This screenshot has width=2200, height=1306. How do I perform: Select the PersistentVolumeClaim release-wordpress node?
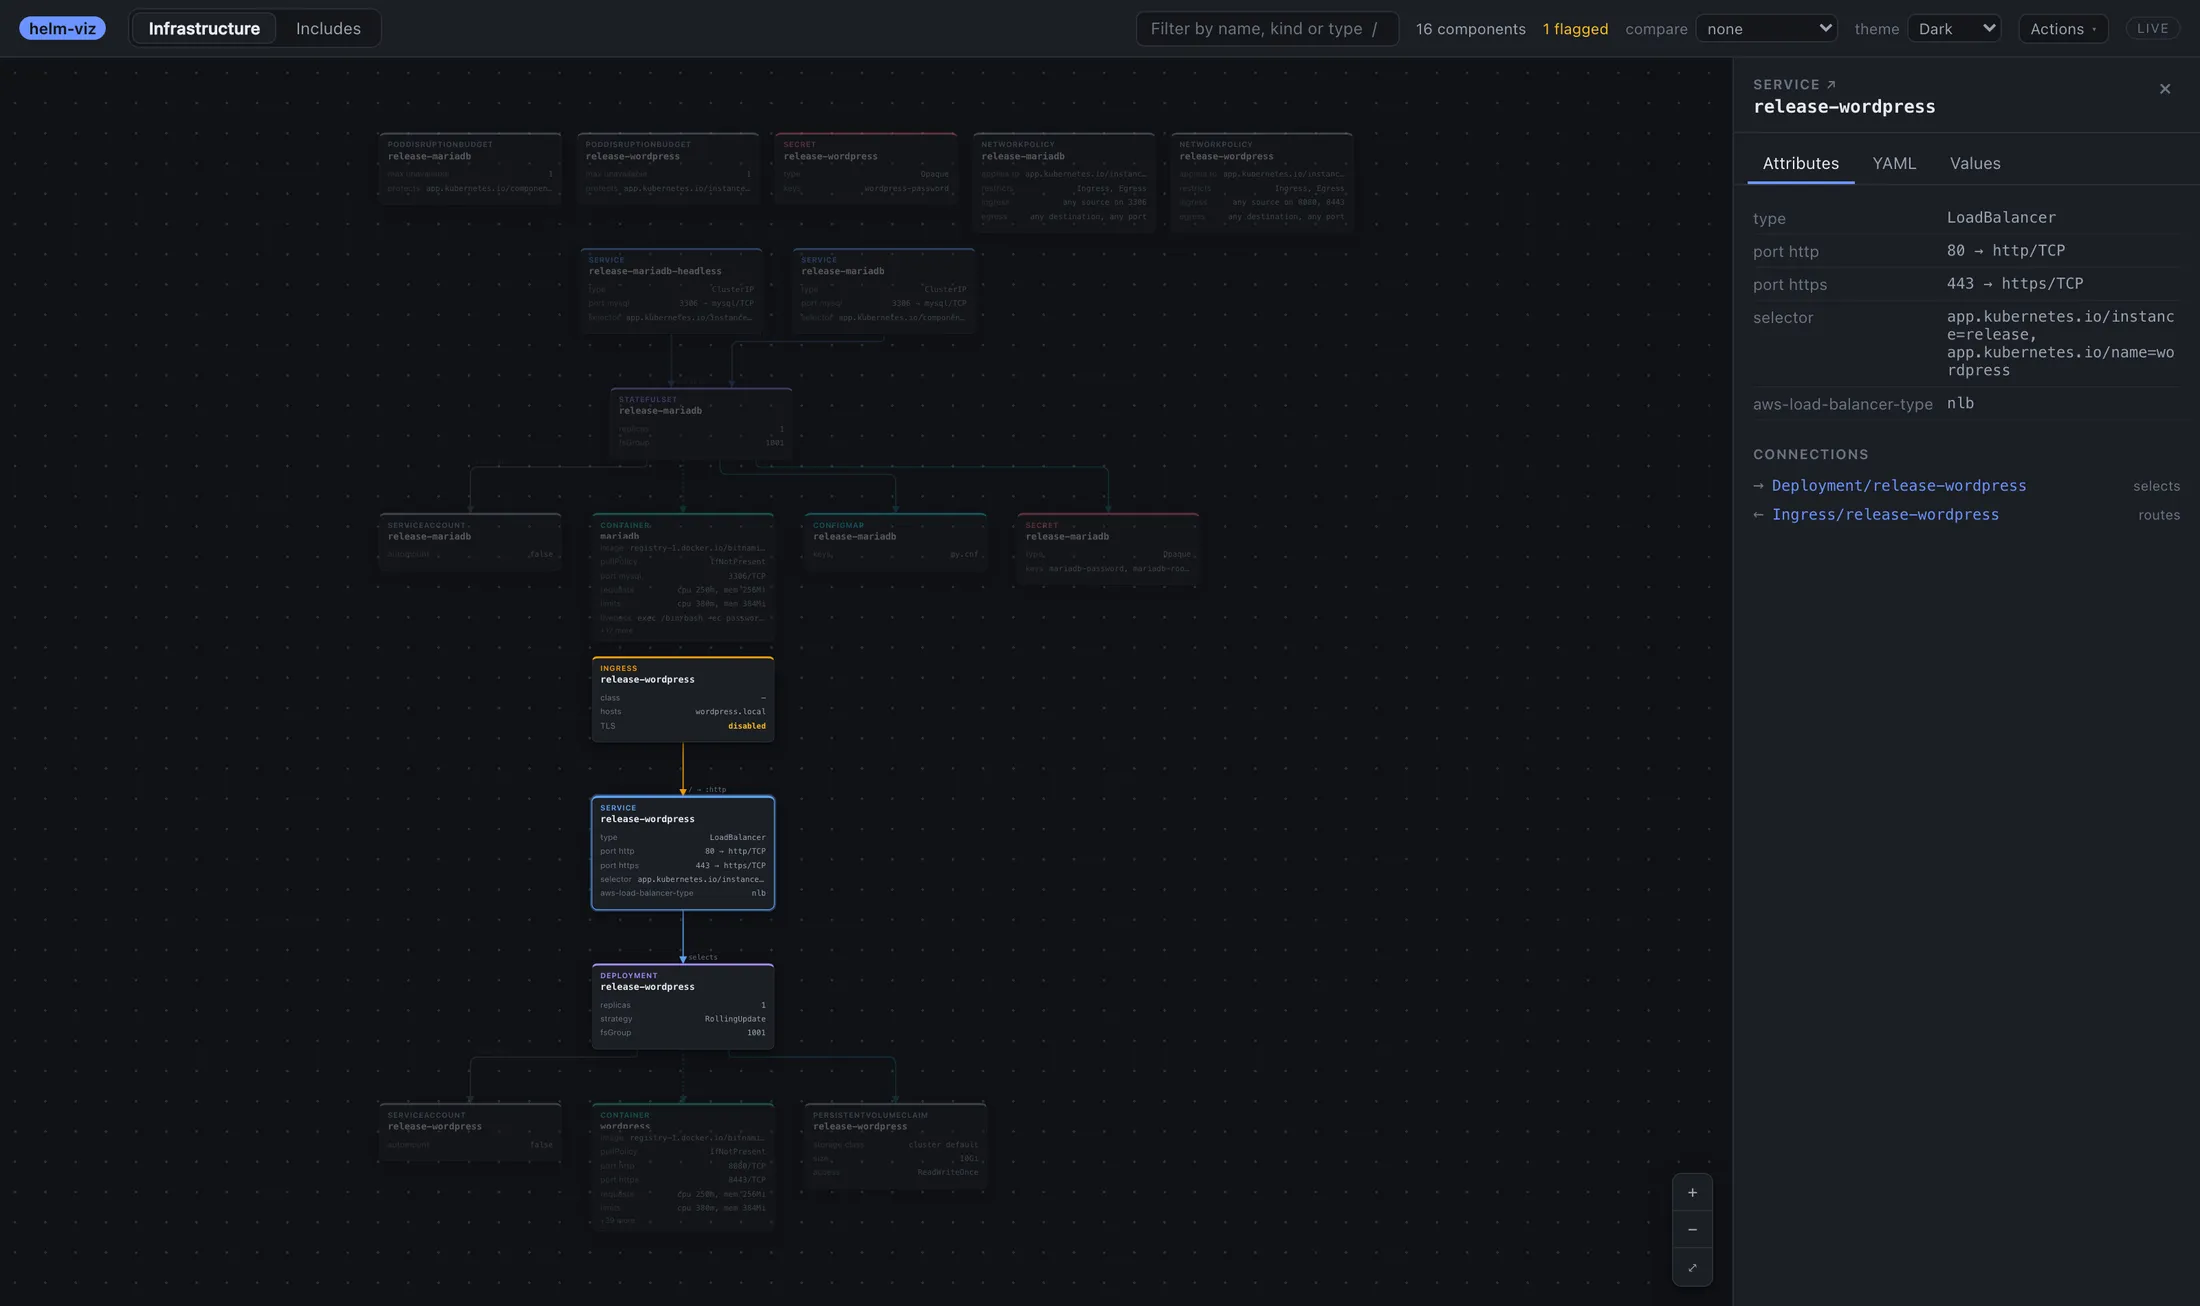(895, 1146)
